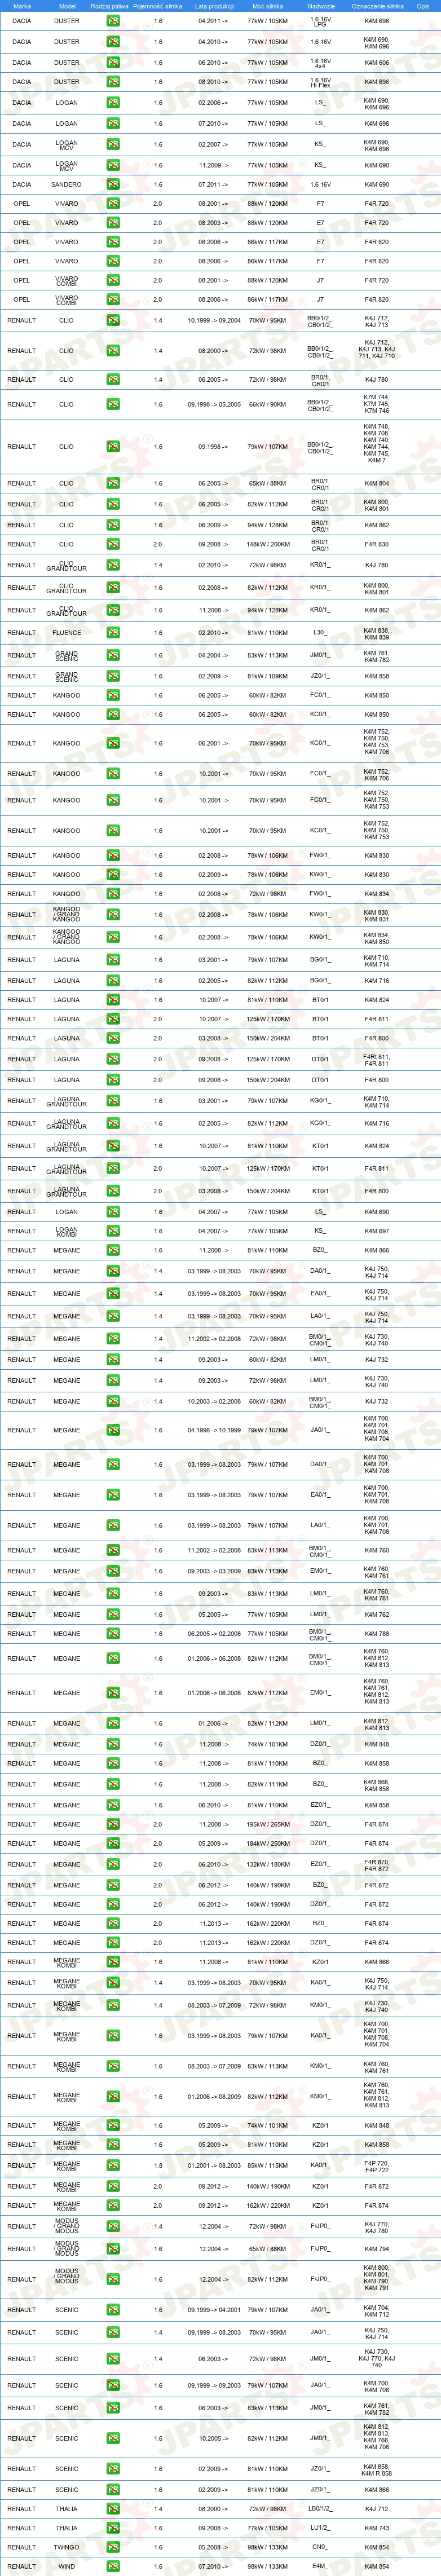
Task: Click fuel icon in Clio 10.1999 -> 09.2004 row
Action: pyautogui.click(x=113, y=321)
